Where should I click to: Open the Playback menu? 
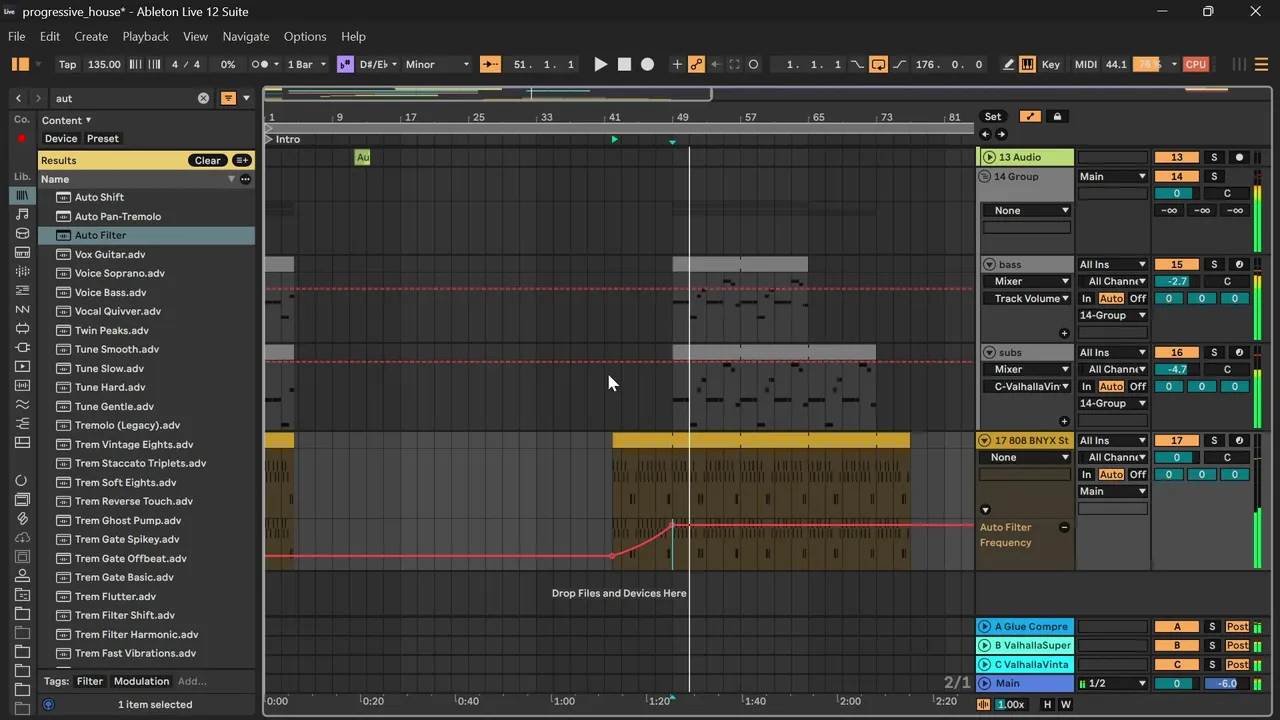click(x=146, y=36)
